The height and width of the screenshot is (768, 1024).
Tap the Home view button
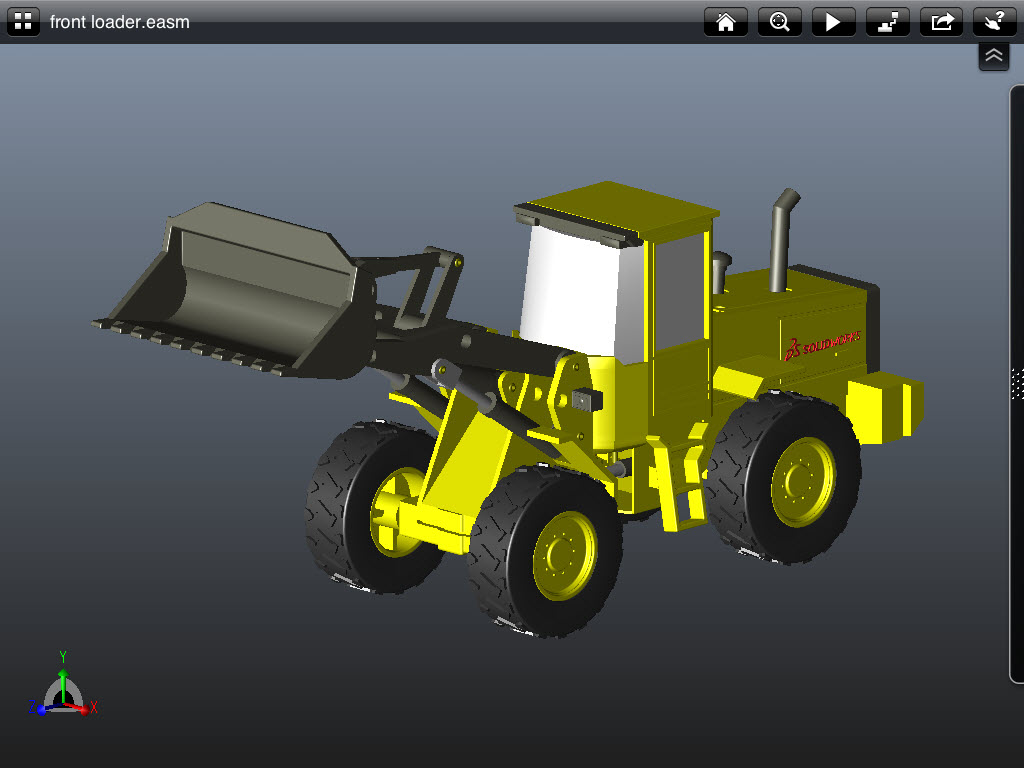726,22
